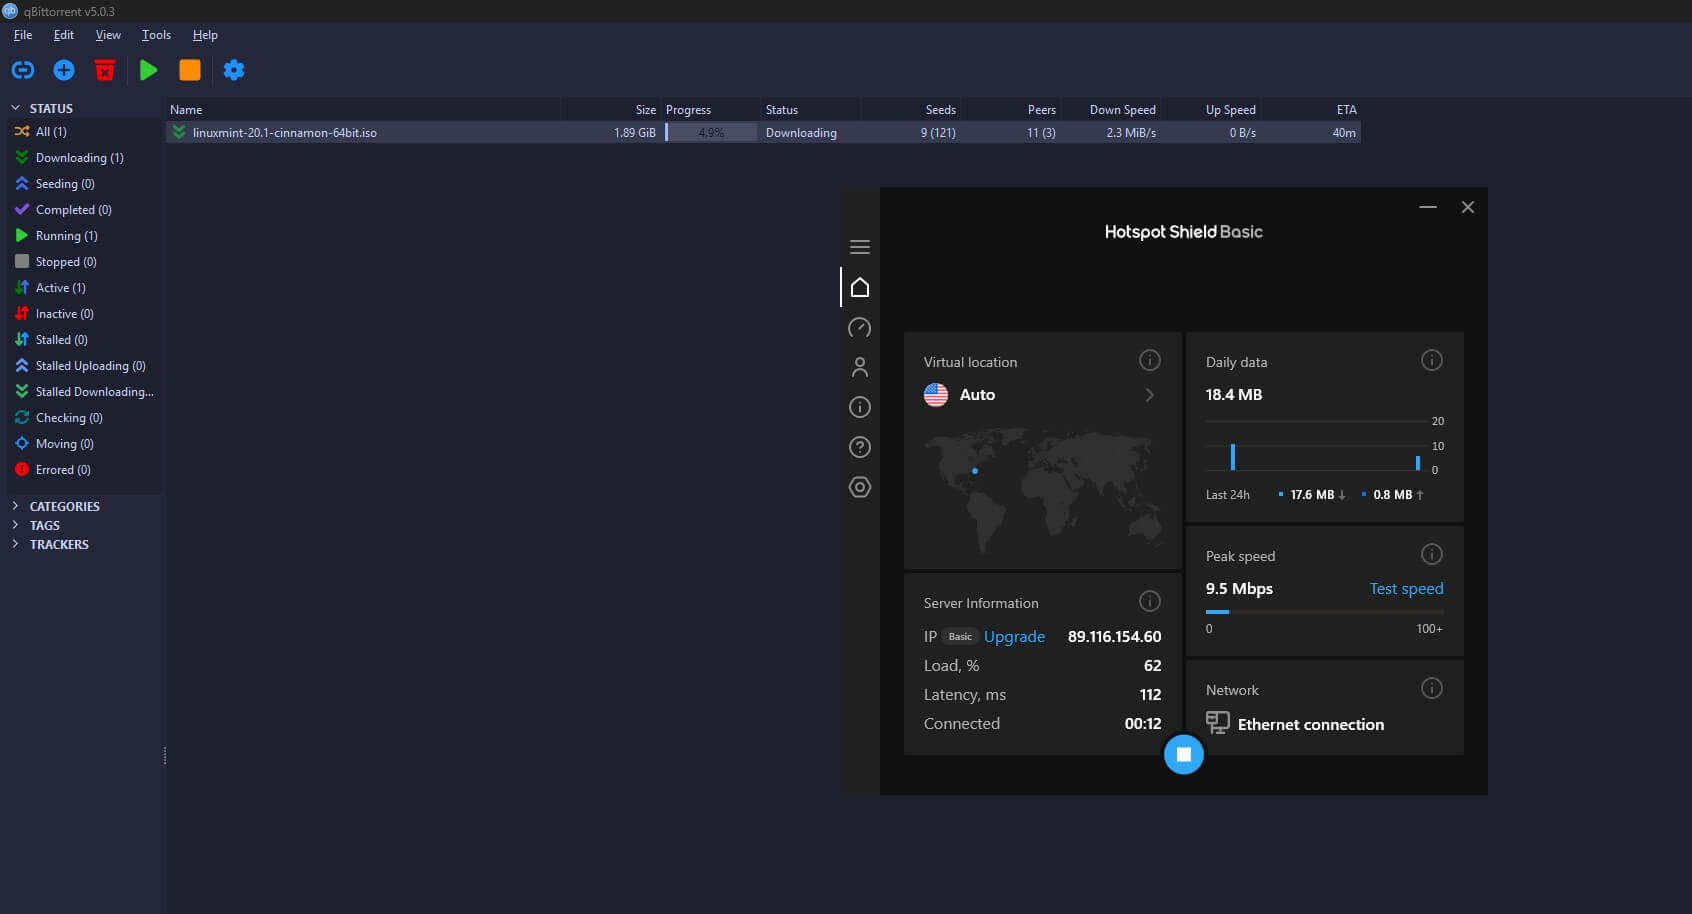Open Hotspot Shield settings icon
The width and height of the screenshot is (1692, 914).
pyautogui.click(x=860, y=487)
